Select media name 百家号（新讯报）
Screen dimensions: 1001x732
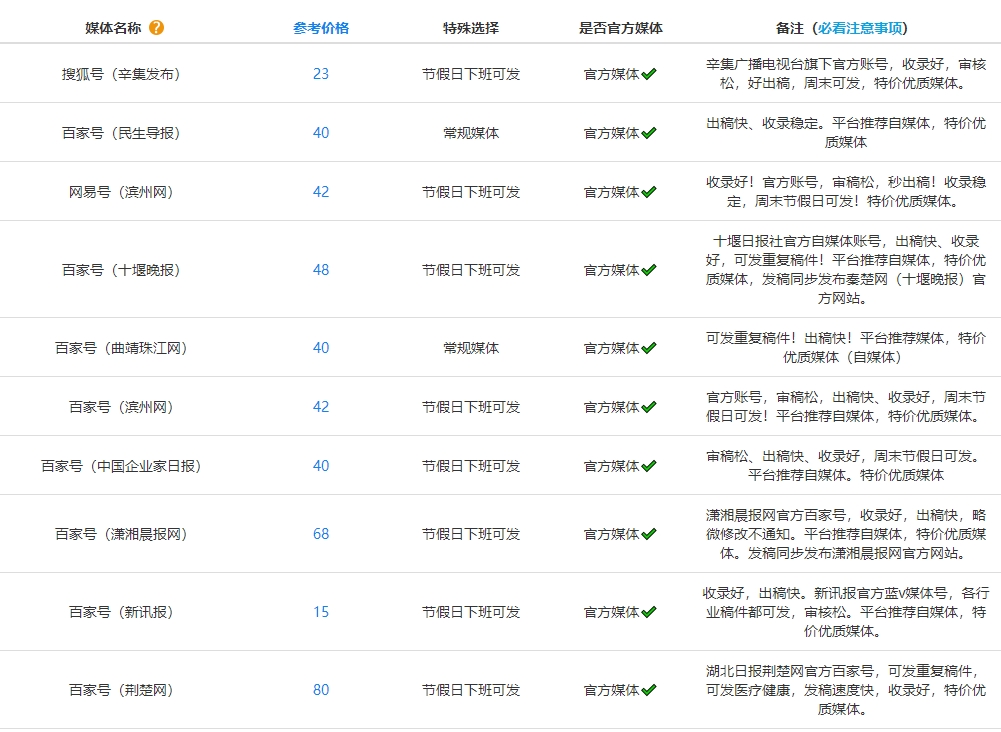click(121, 612)
